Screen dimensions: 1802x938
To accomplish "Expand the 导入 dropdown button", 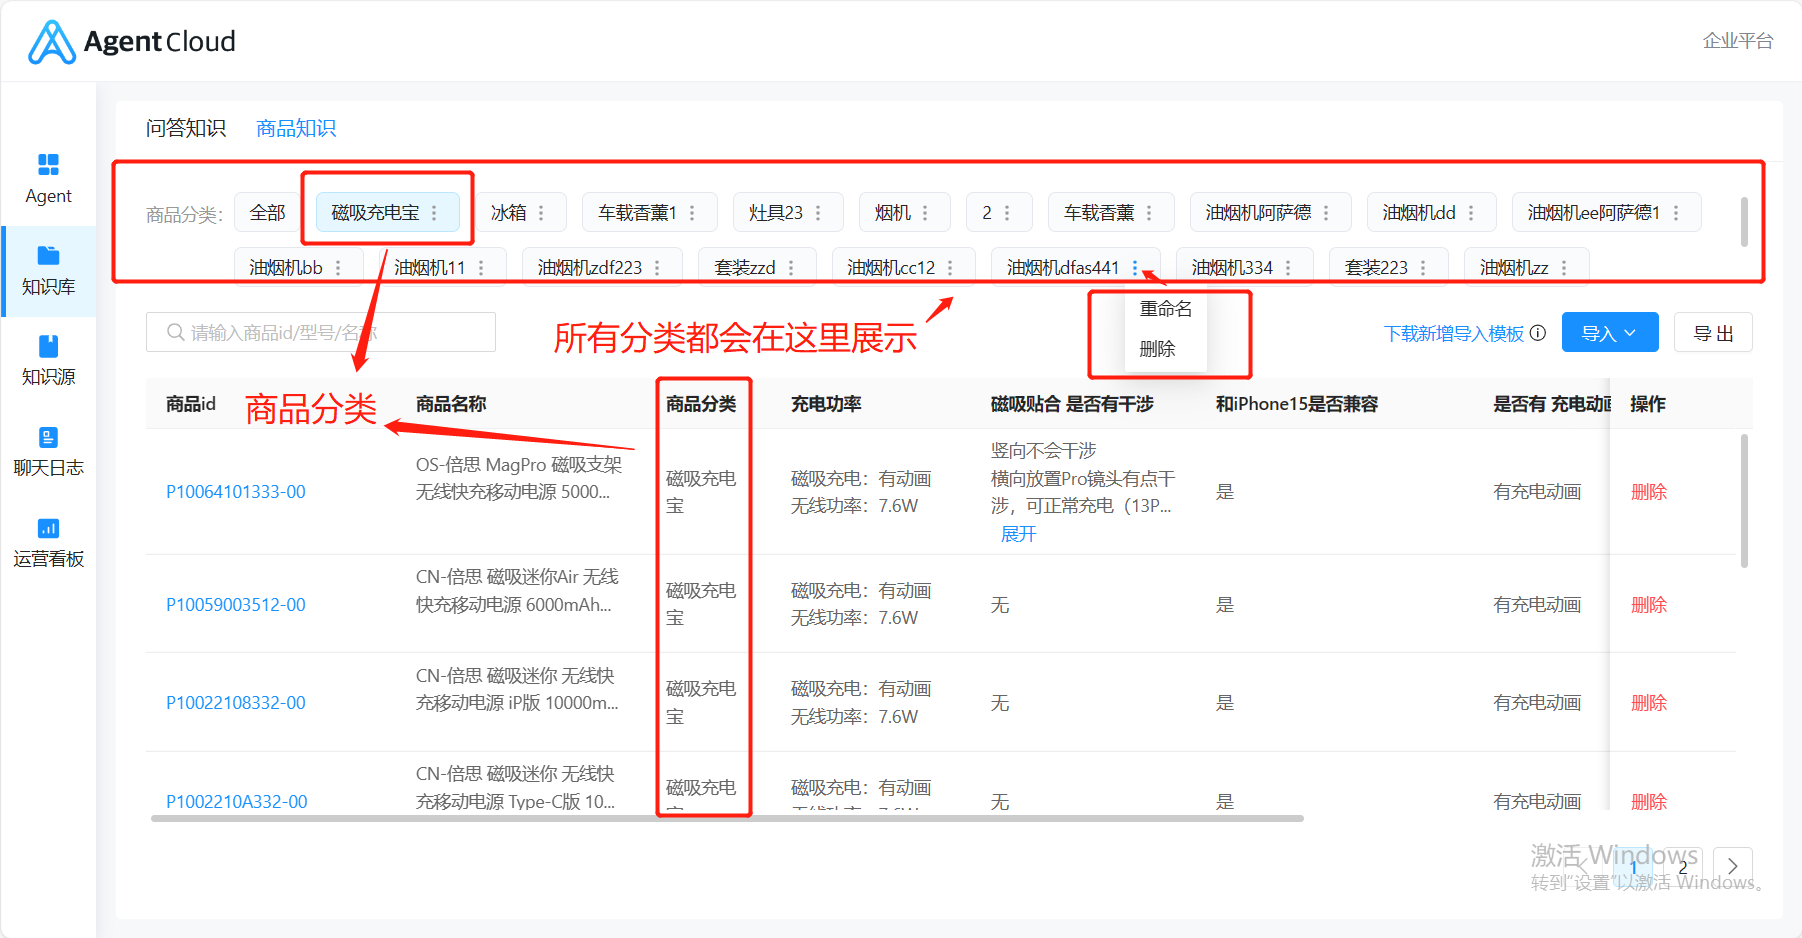I will [1610, 333].
